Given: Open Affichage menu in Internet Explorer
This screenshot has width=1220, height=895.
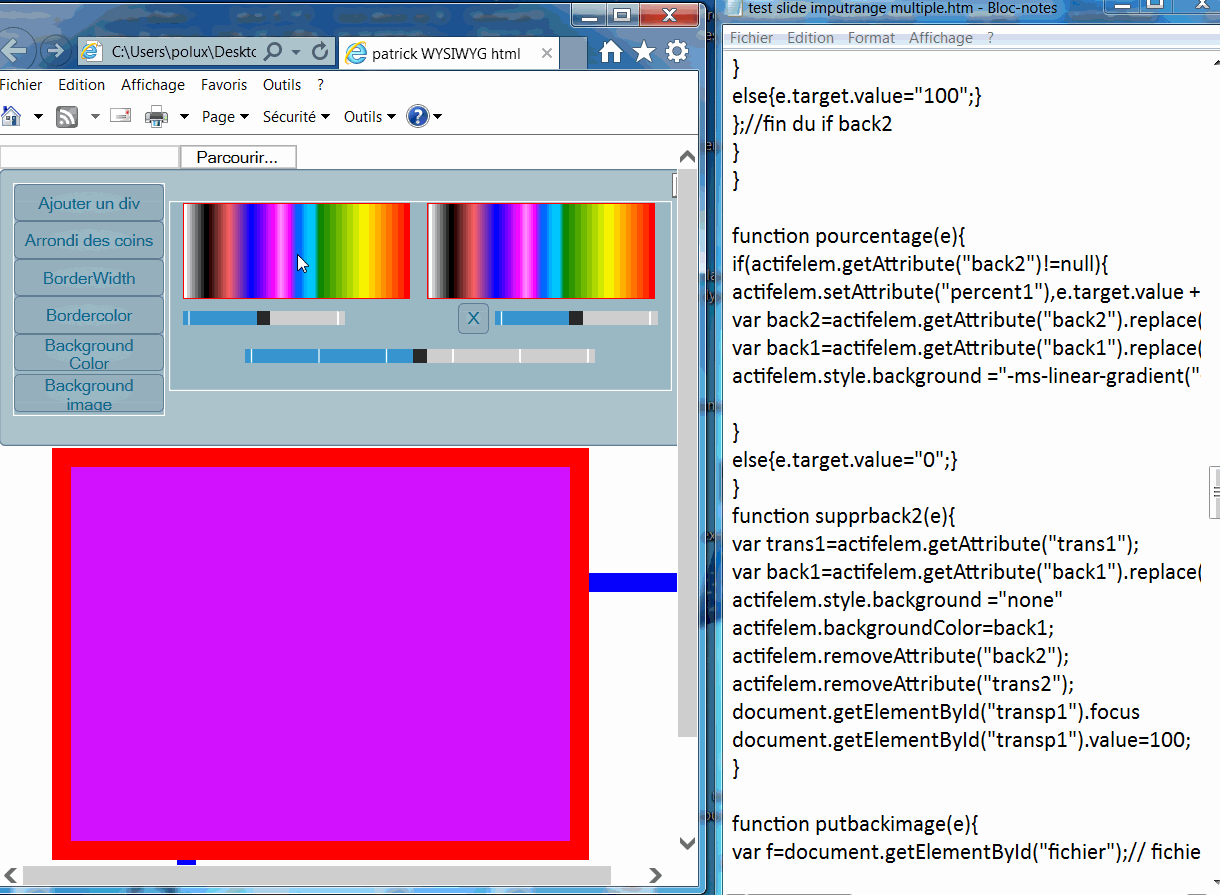Looking at the screenshot, I should tap(153, 85).
